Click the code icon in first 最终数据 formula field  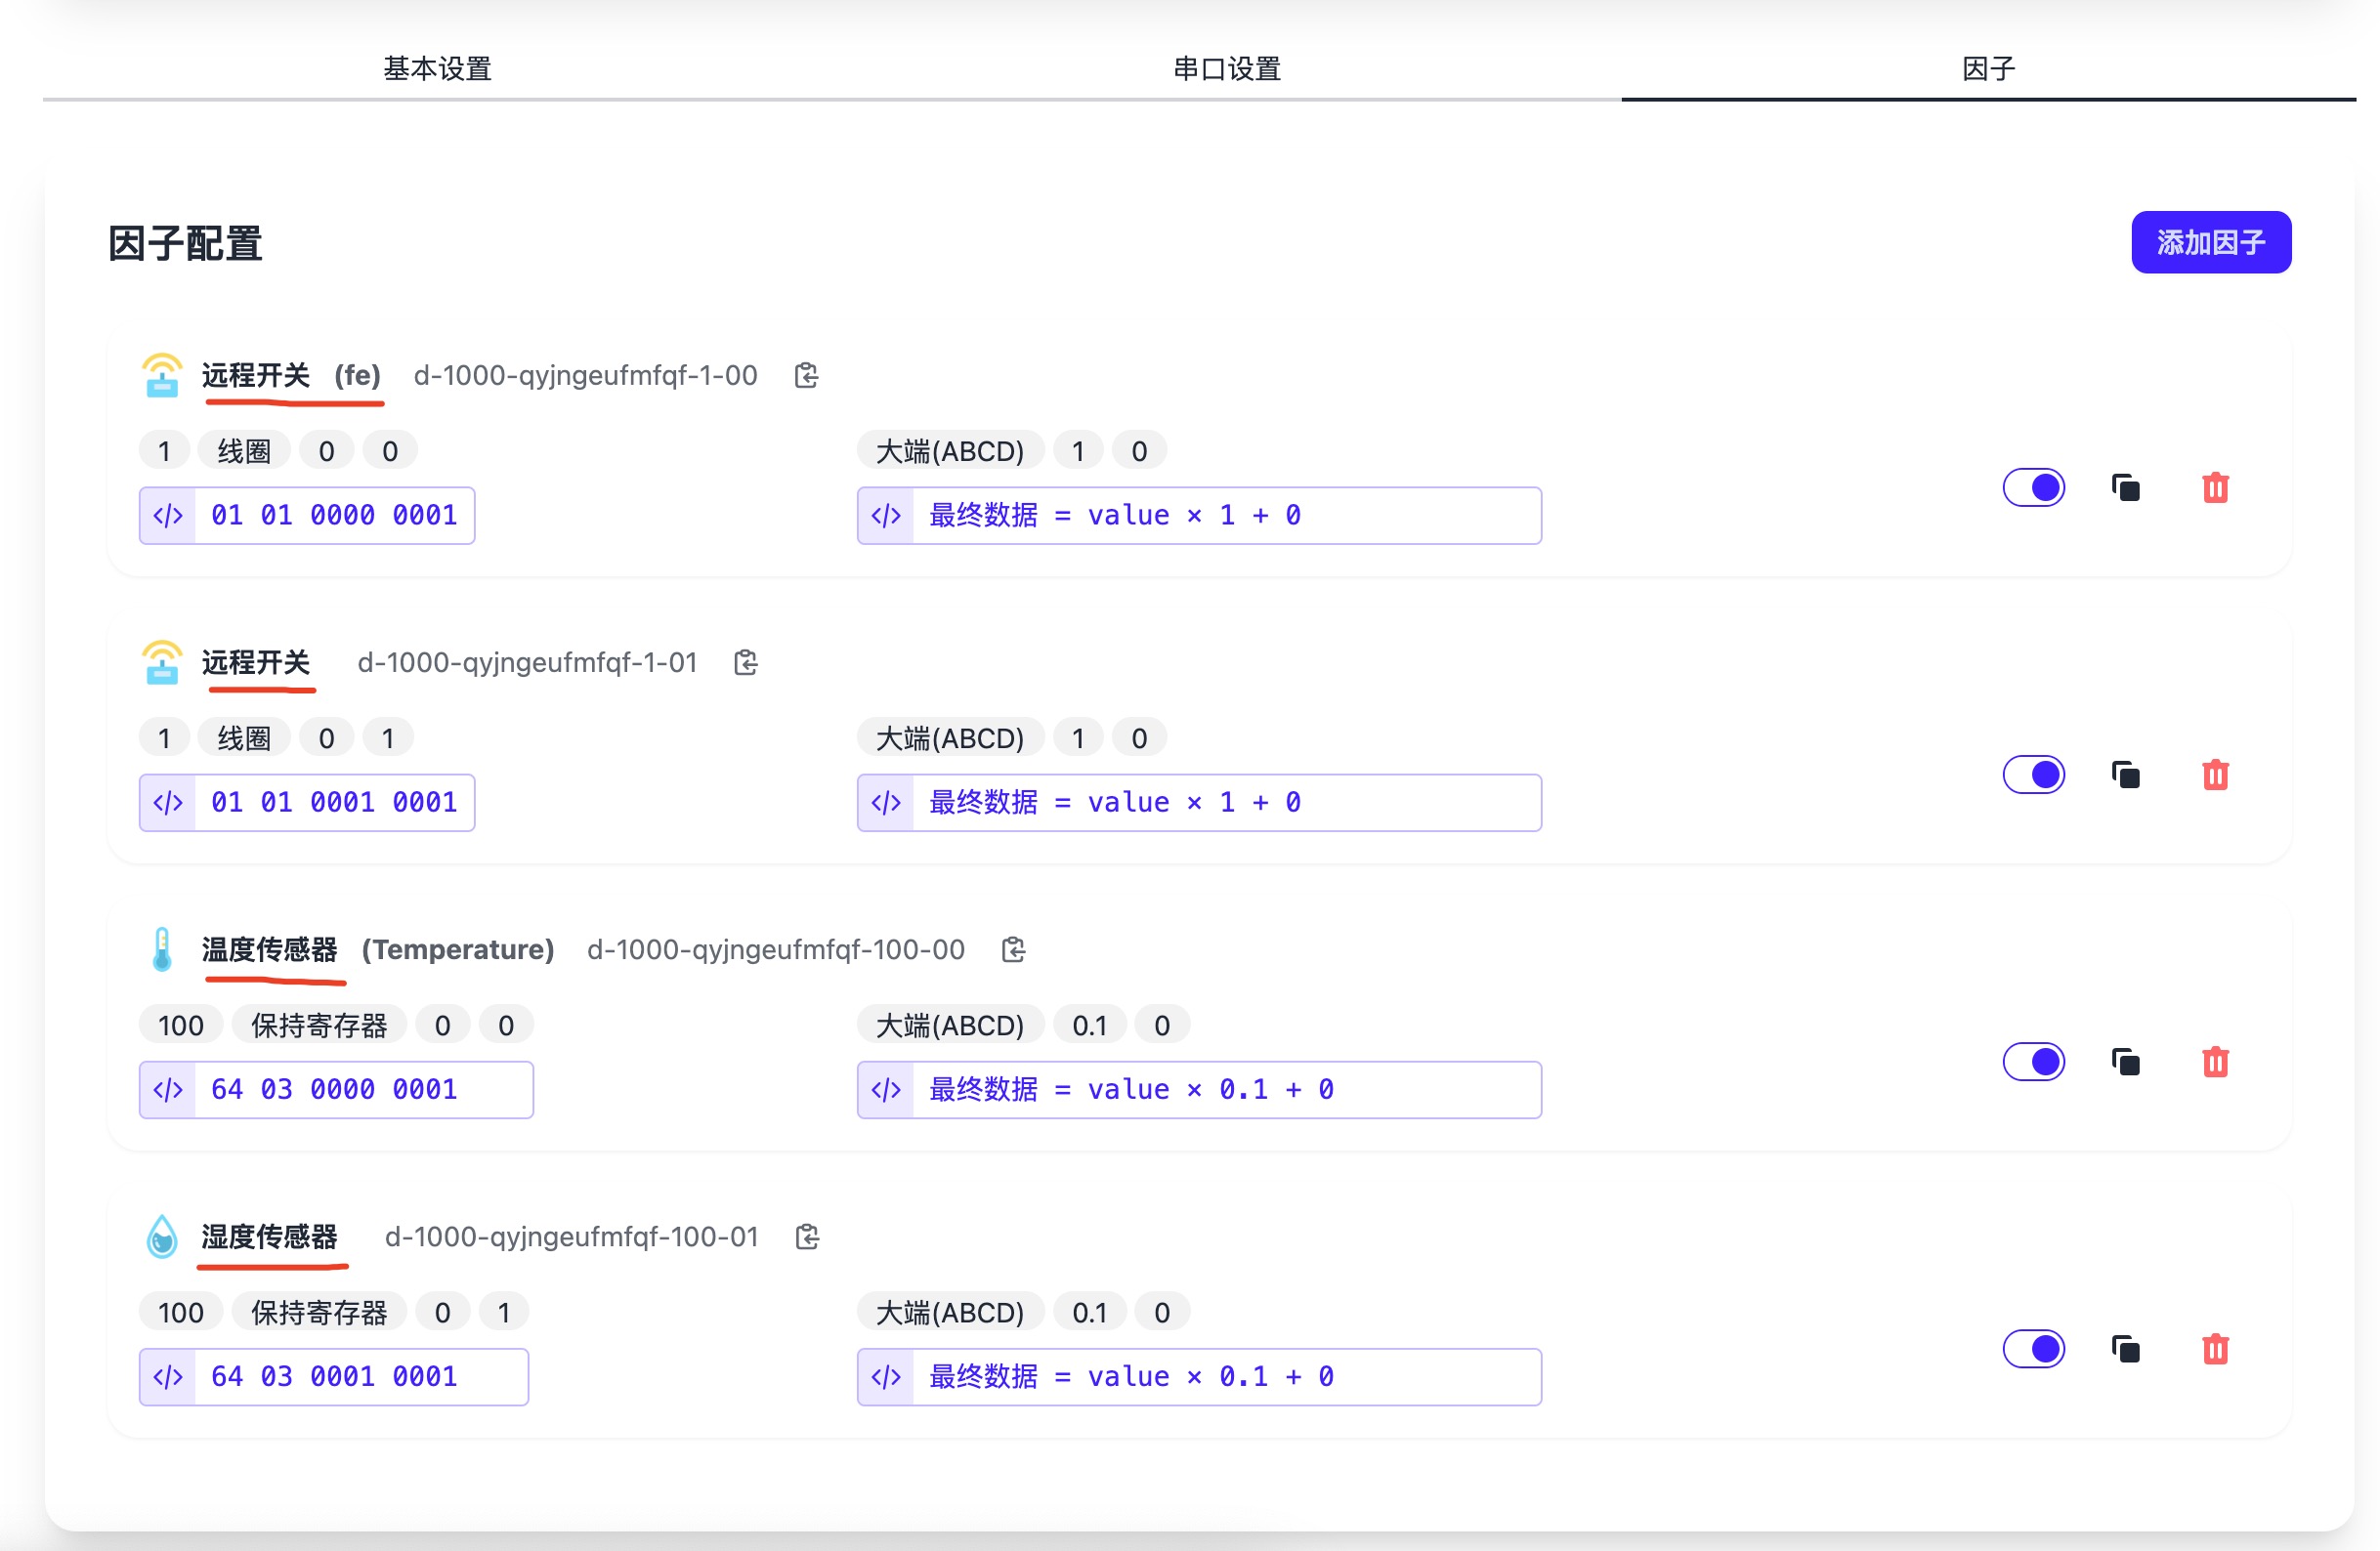click(x=886, y=515)
